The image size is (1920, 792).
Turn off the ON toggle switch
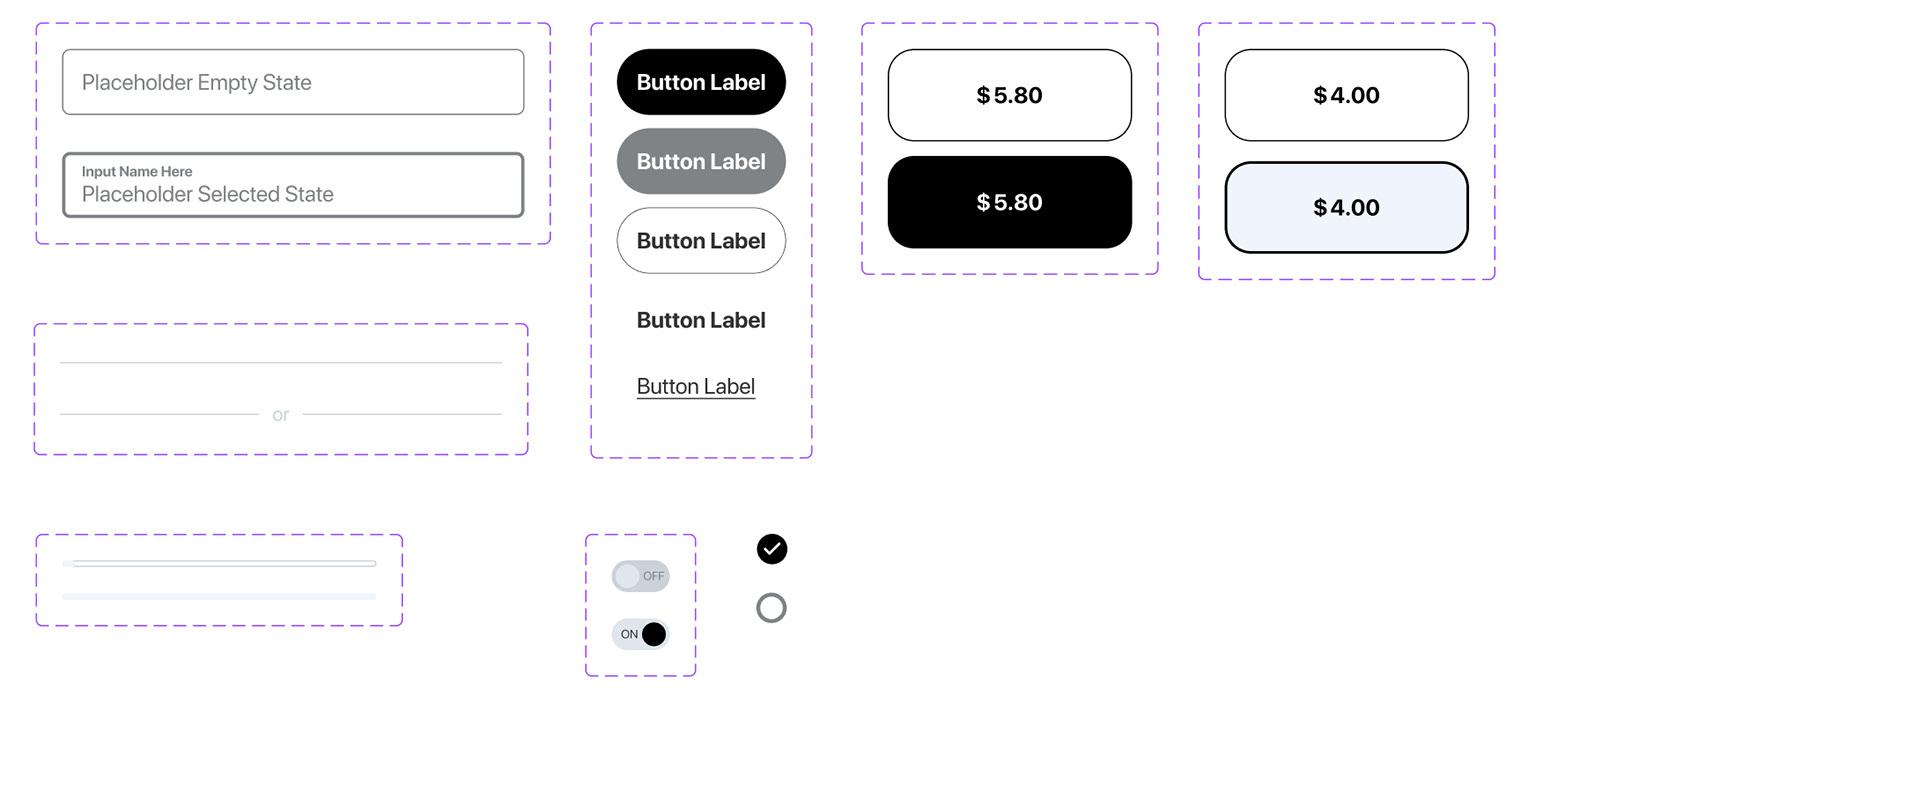640,634
